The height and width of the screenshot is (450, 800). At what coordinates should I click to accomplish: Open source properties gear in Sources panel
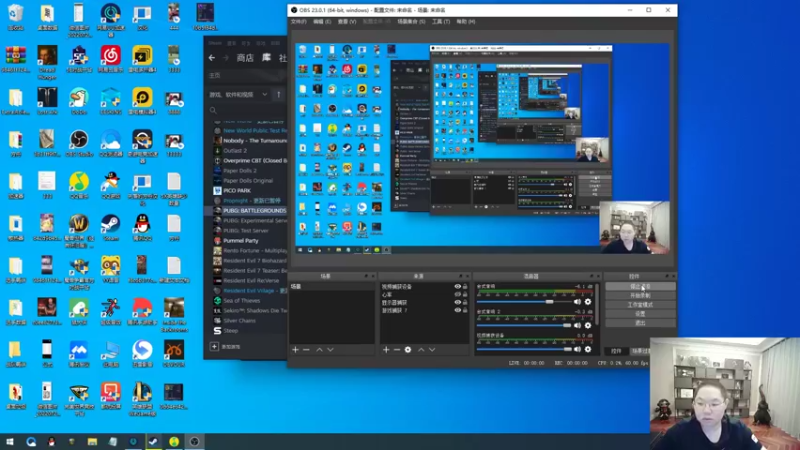coord(408,349)
